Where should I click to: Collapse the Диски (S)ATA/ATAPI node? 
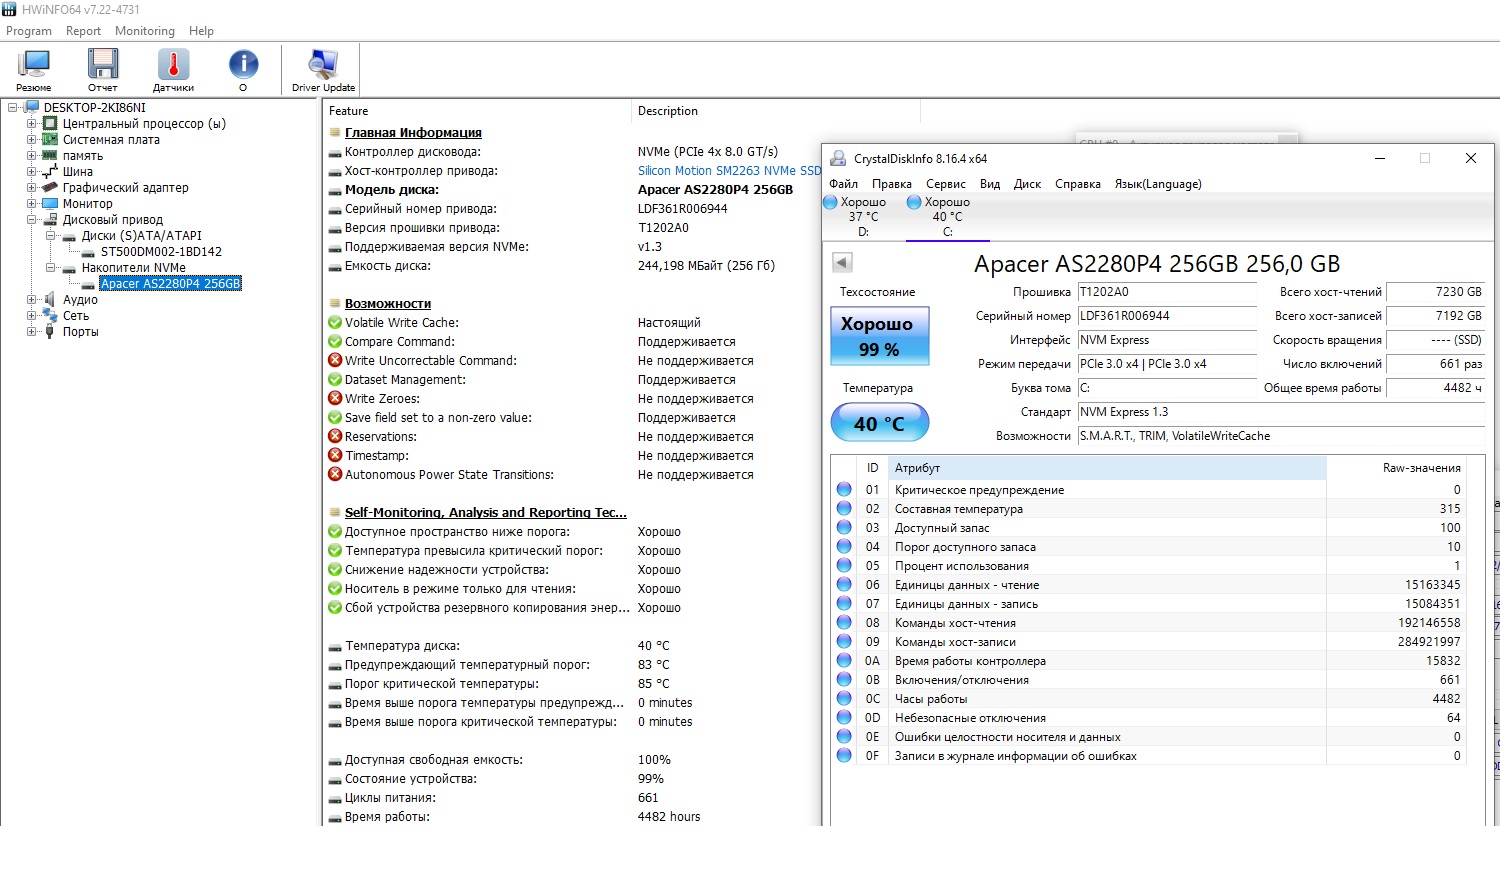point(51,236)
